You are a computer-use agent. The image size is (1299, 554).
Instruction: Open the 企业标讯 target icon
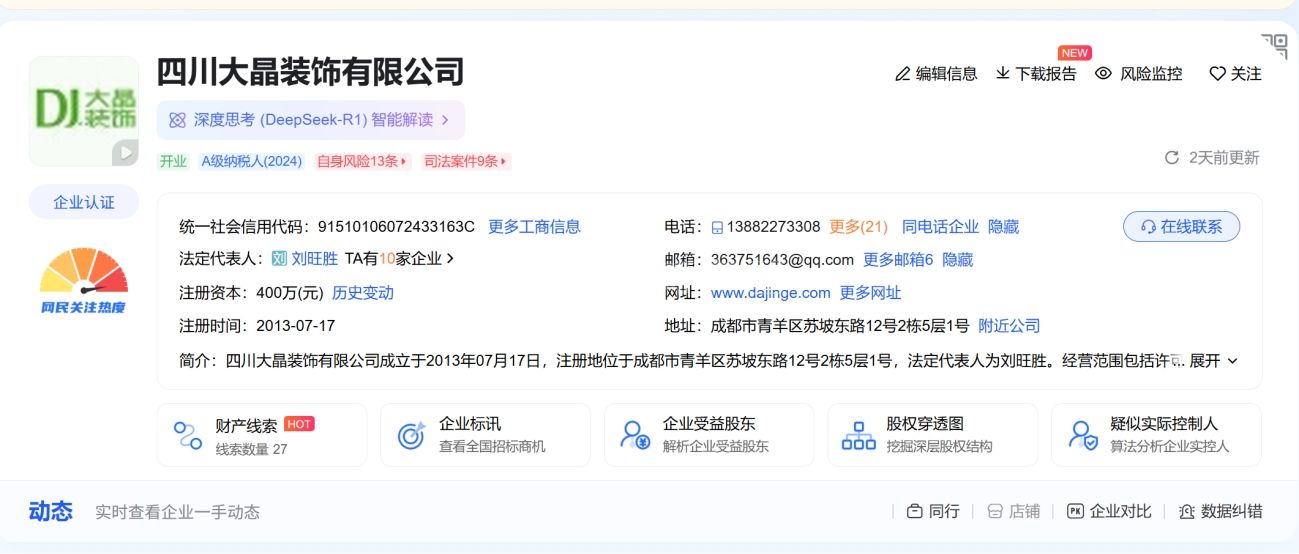[412, 435]
